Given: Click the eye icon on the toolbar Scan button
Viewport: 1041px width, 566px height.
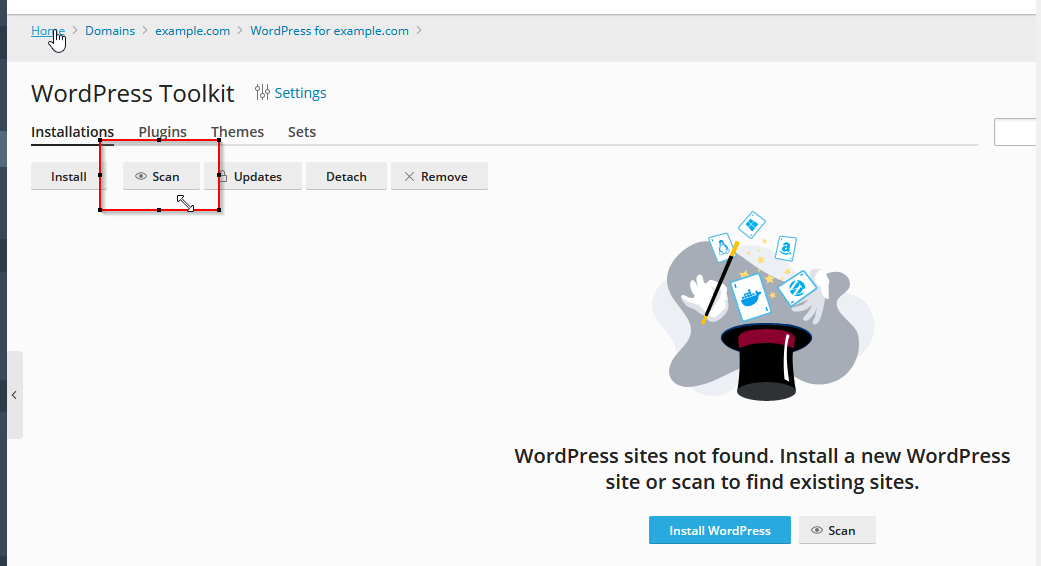Looking at the screenshot, I should [x=141, y=177].
